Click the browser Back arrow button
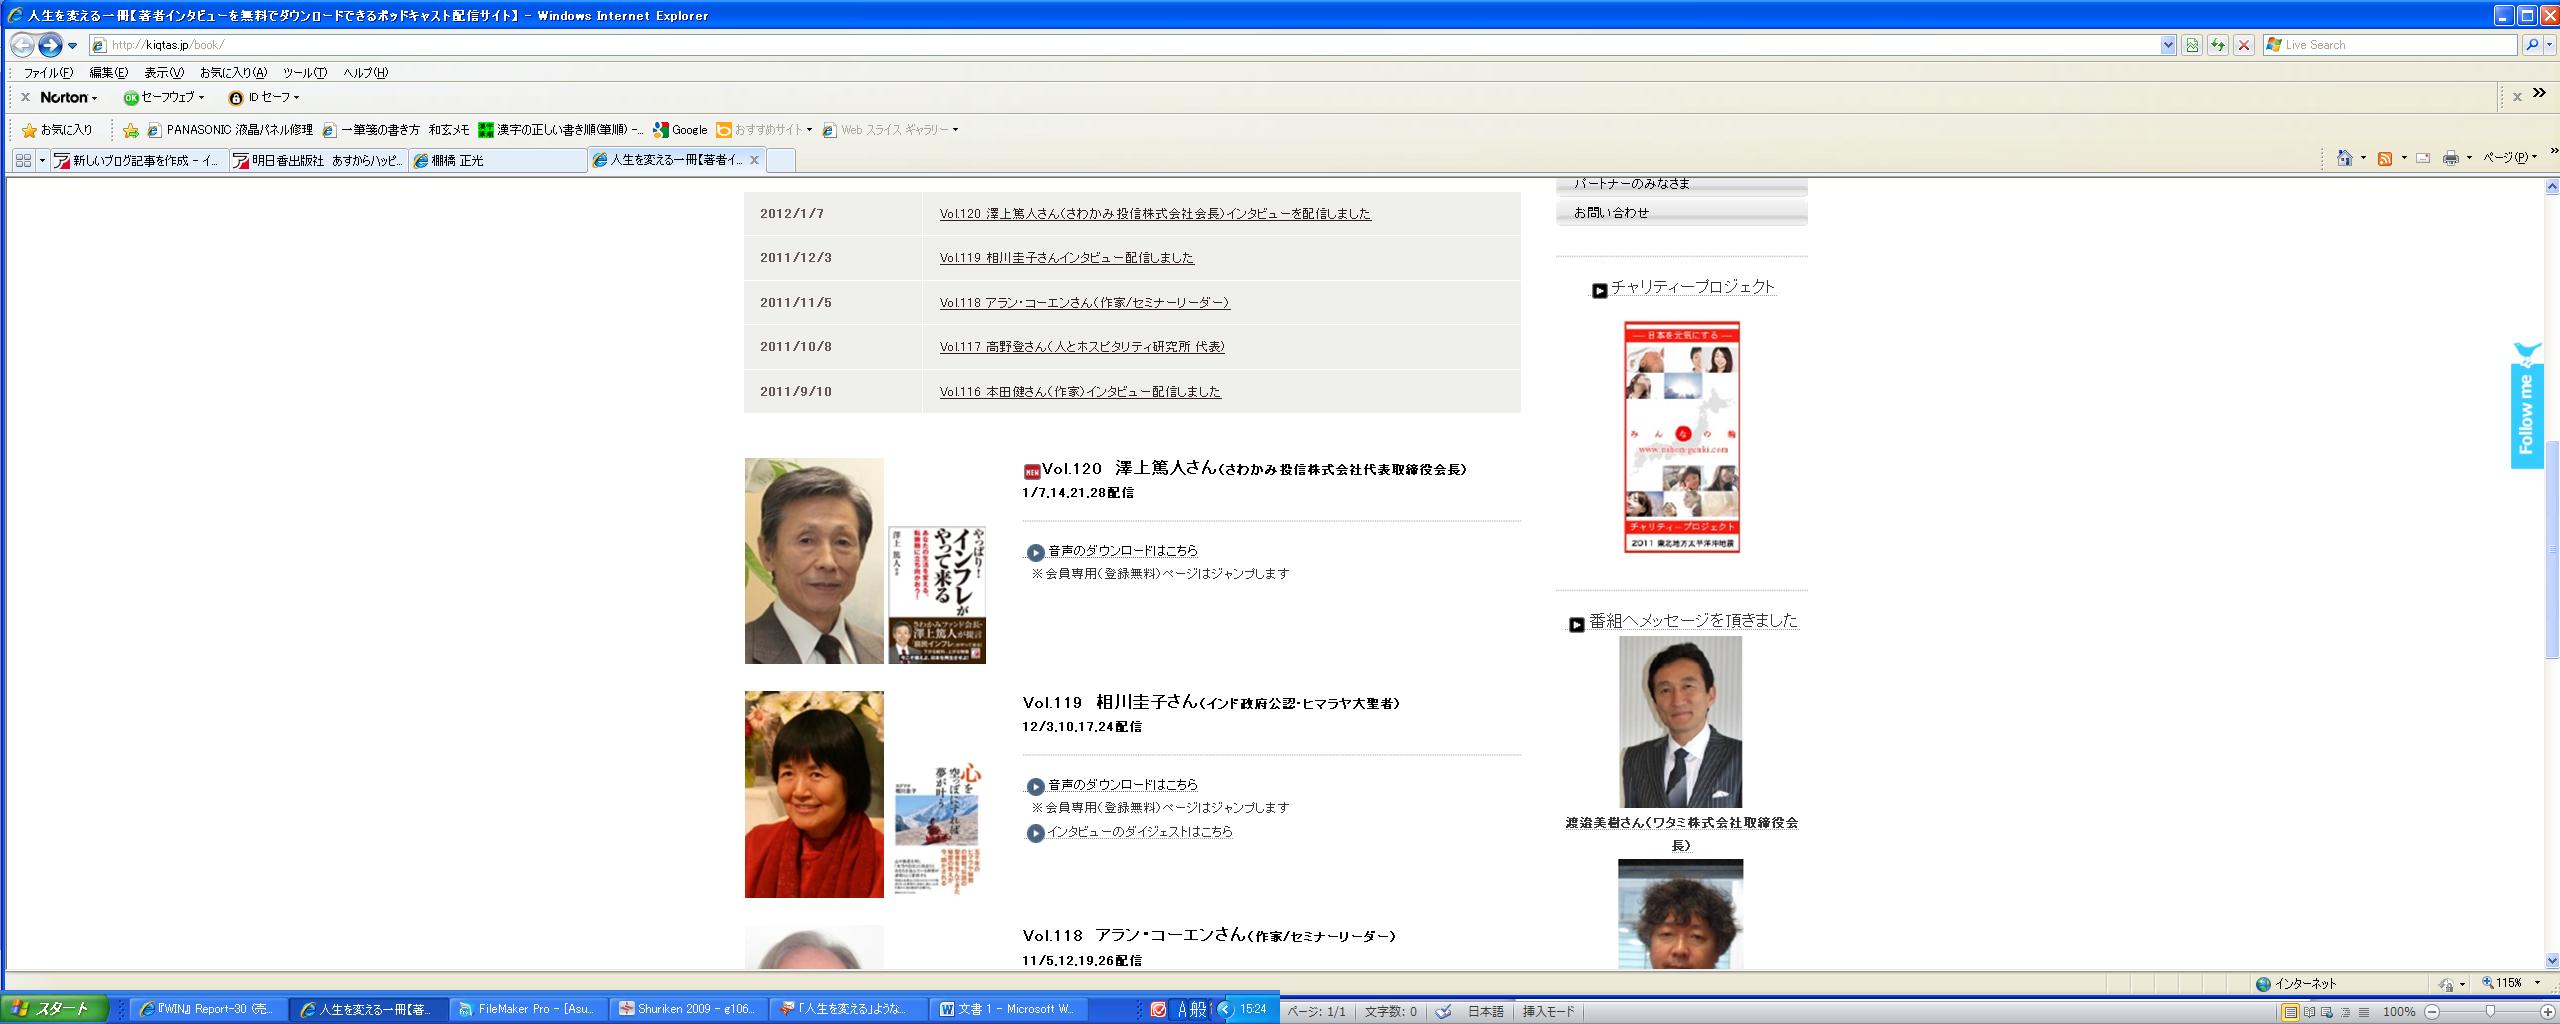 (x=22, y=45)
